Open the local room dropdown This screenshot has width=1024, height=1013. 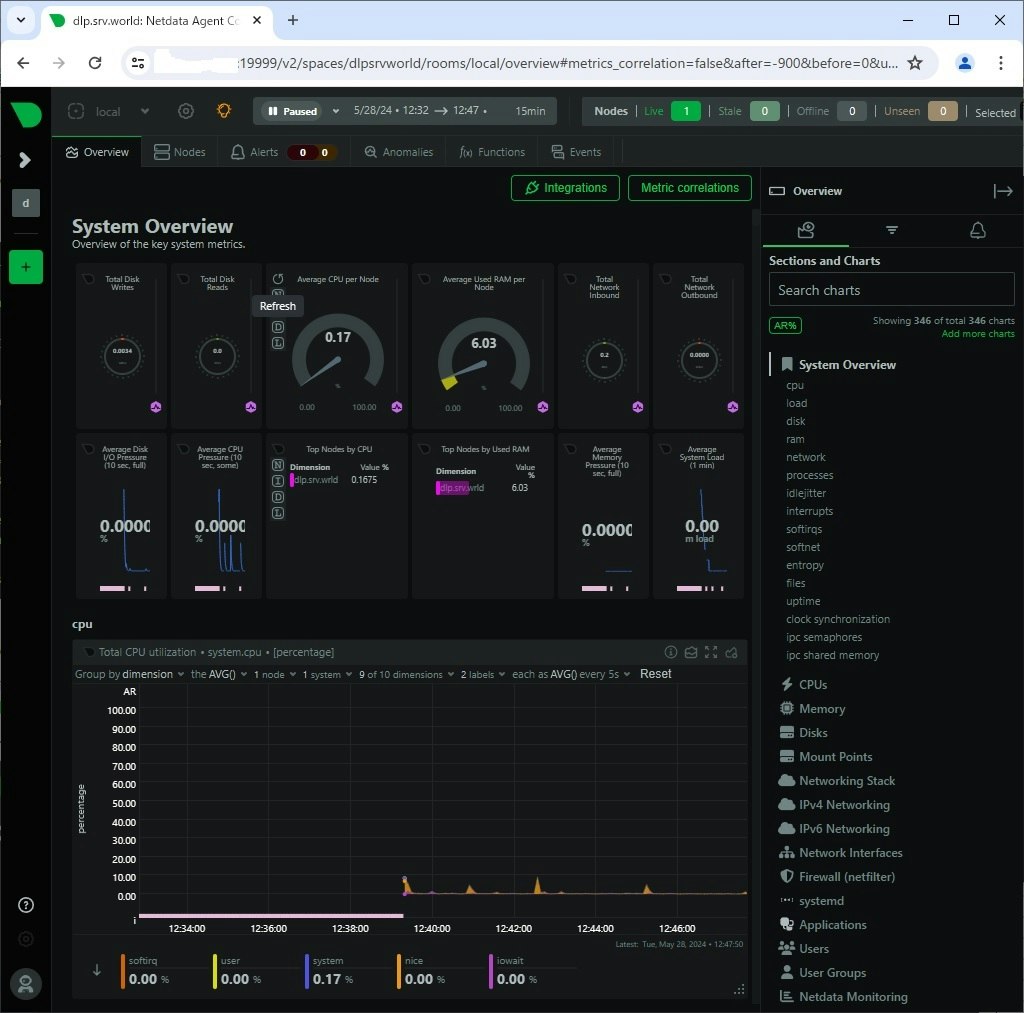point(109,112)
